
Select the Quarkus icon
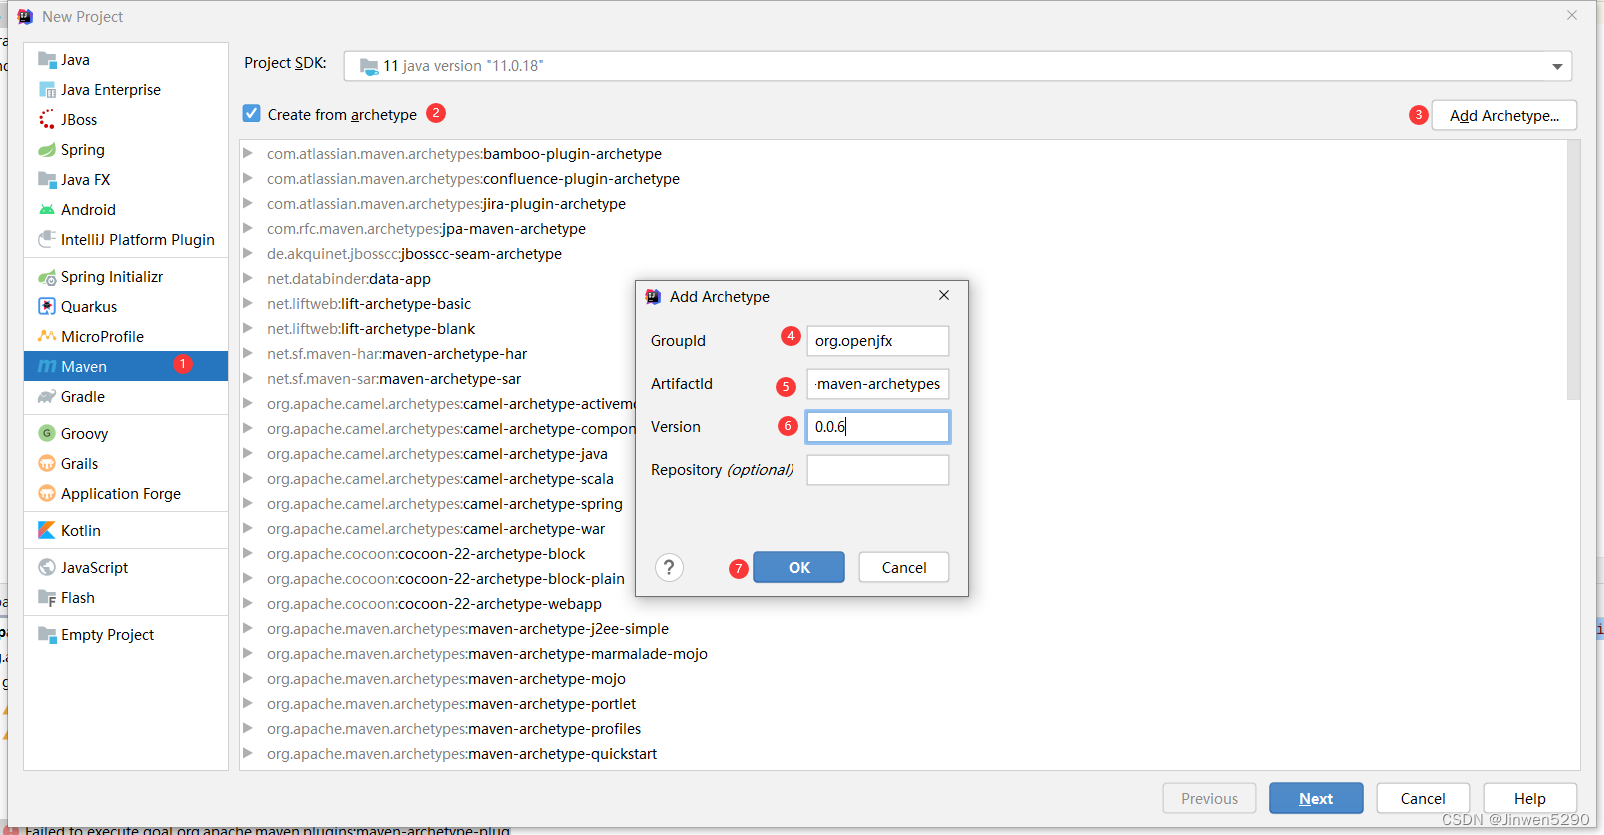coord(47,307)
